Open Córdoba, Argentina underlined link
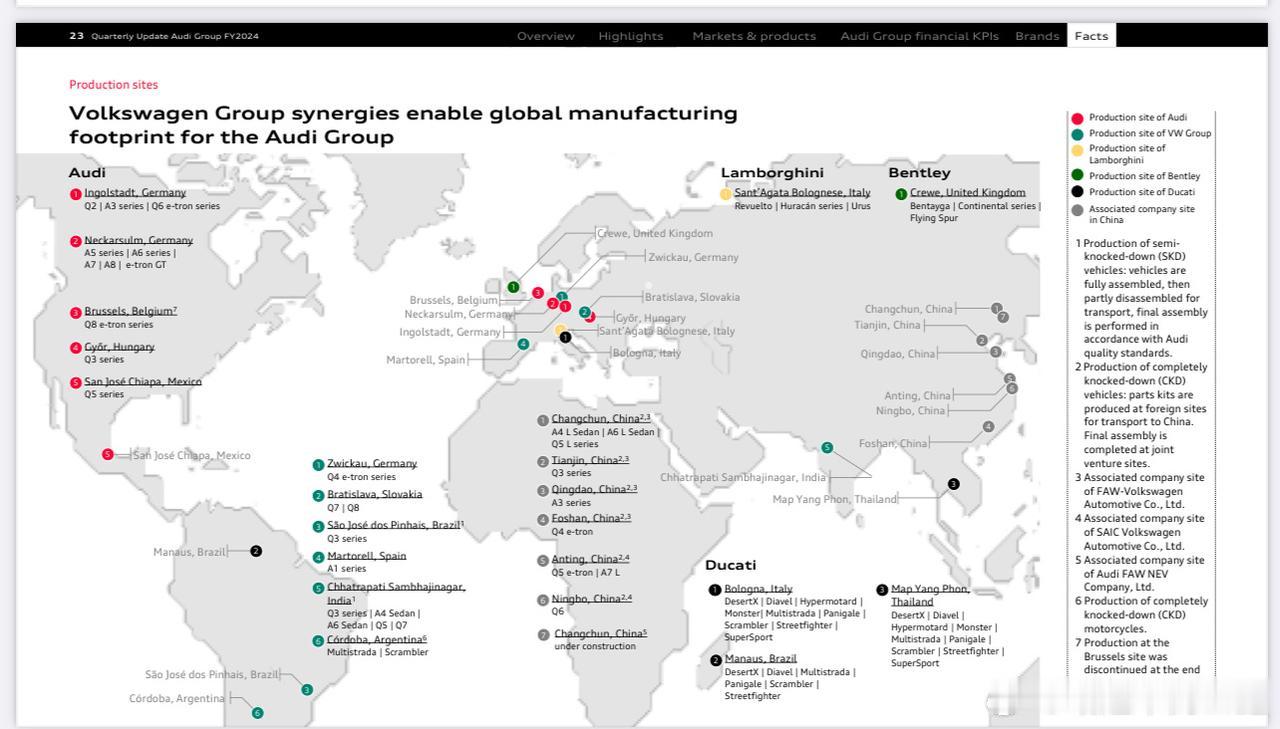1280x729 pixels. pyautogui.click(x=377, y=640)
